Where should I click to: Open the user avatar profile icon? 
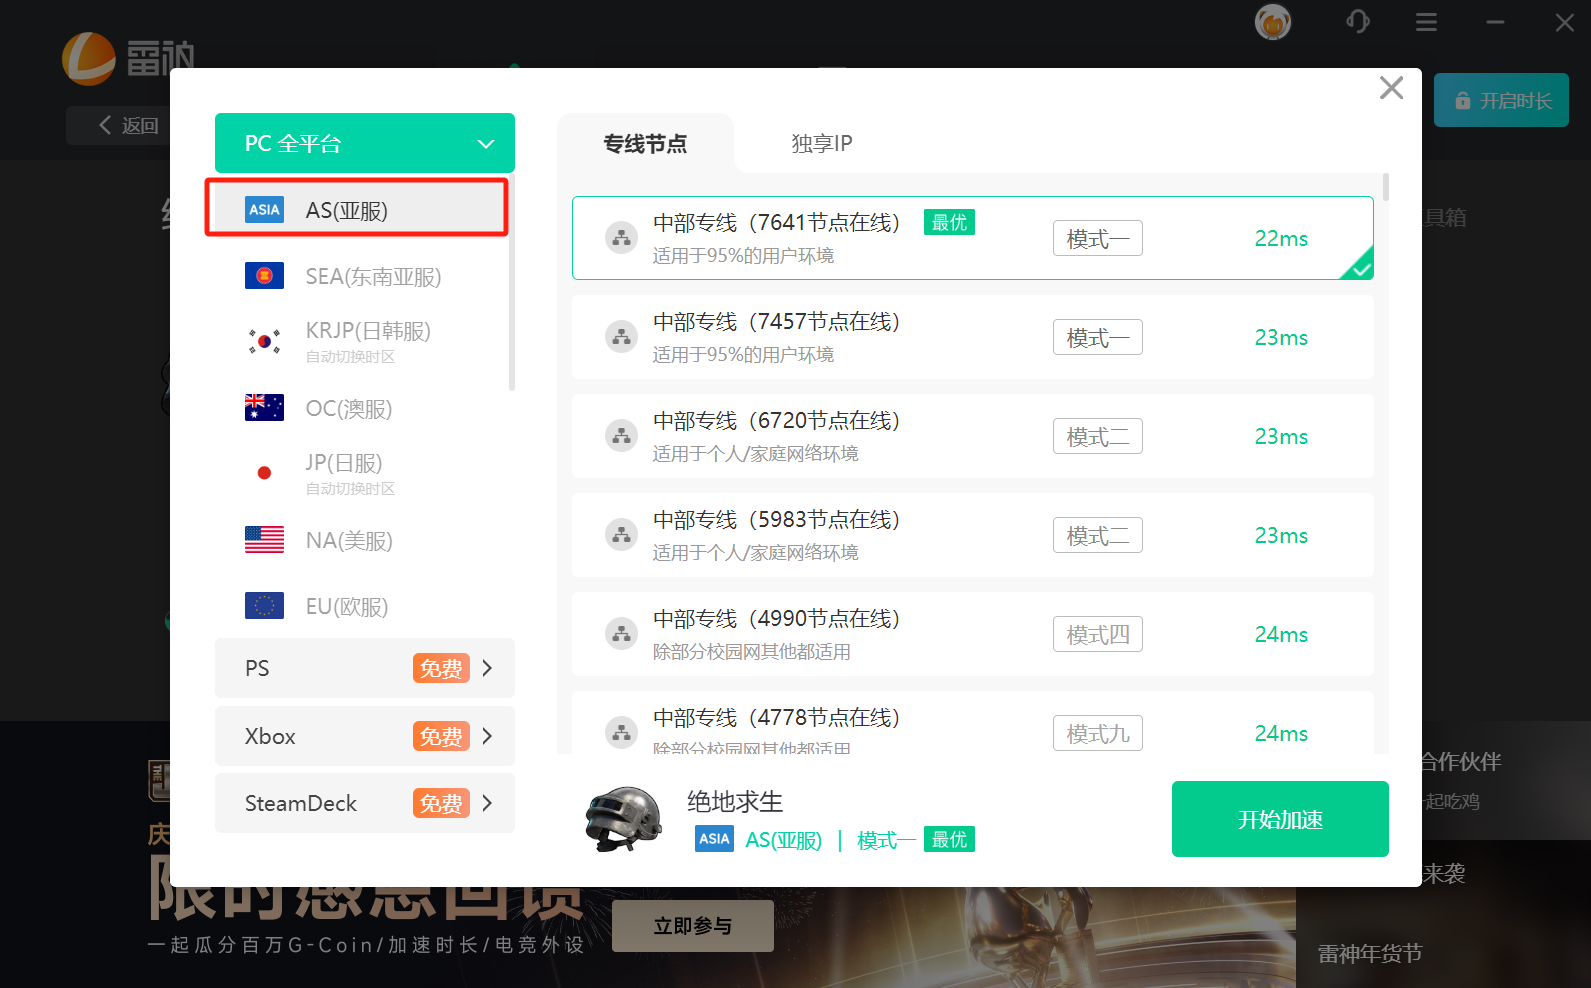pos(1273,21)
